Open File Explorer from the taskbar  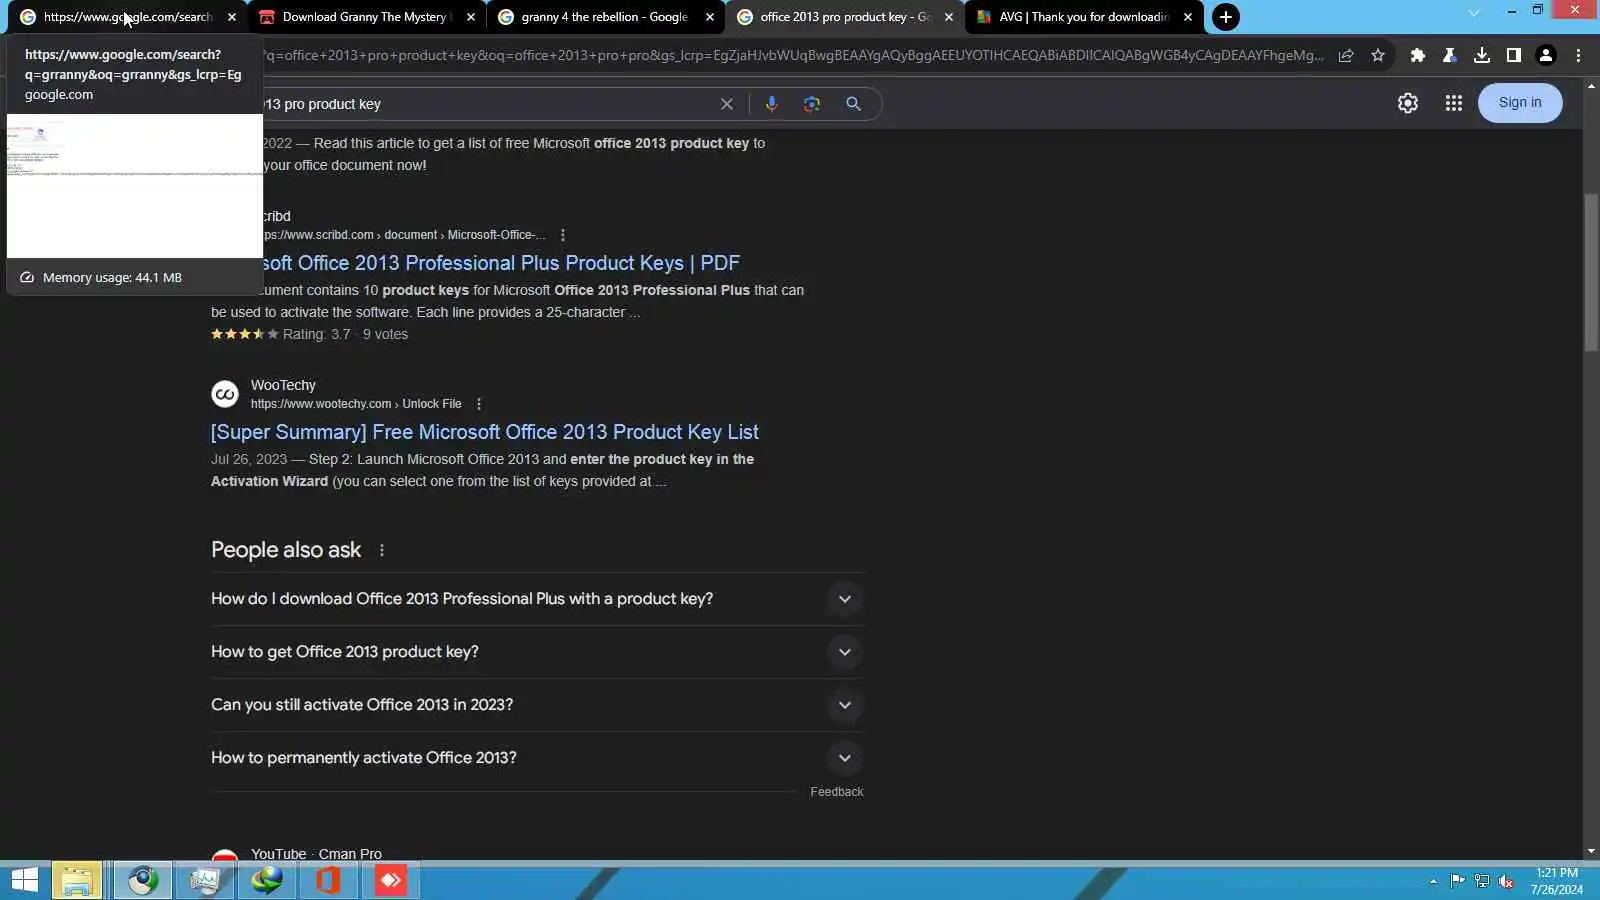coord(77,881)
